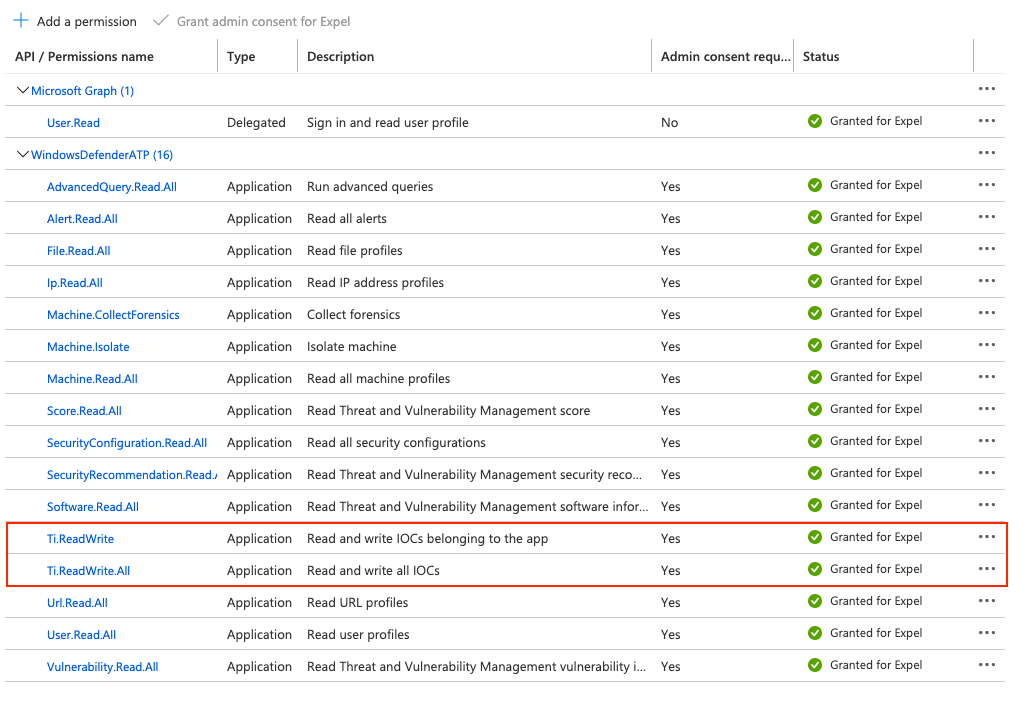Open ellipsis menu for Score.Read.All
Image resolution: width=1033 pixels, height=709 pixels.
coord(986,409)
